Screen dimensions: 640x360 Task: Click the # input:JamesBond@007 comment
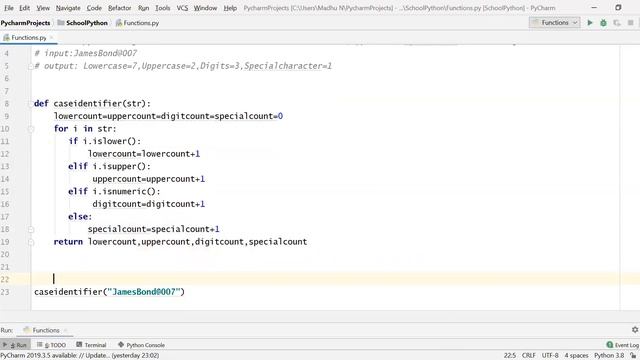pyautogui.click(x=86, y=53)
